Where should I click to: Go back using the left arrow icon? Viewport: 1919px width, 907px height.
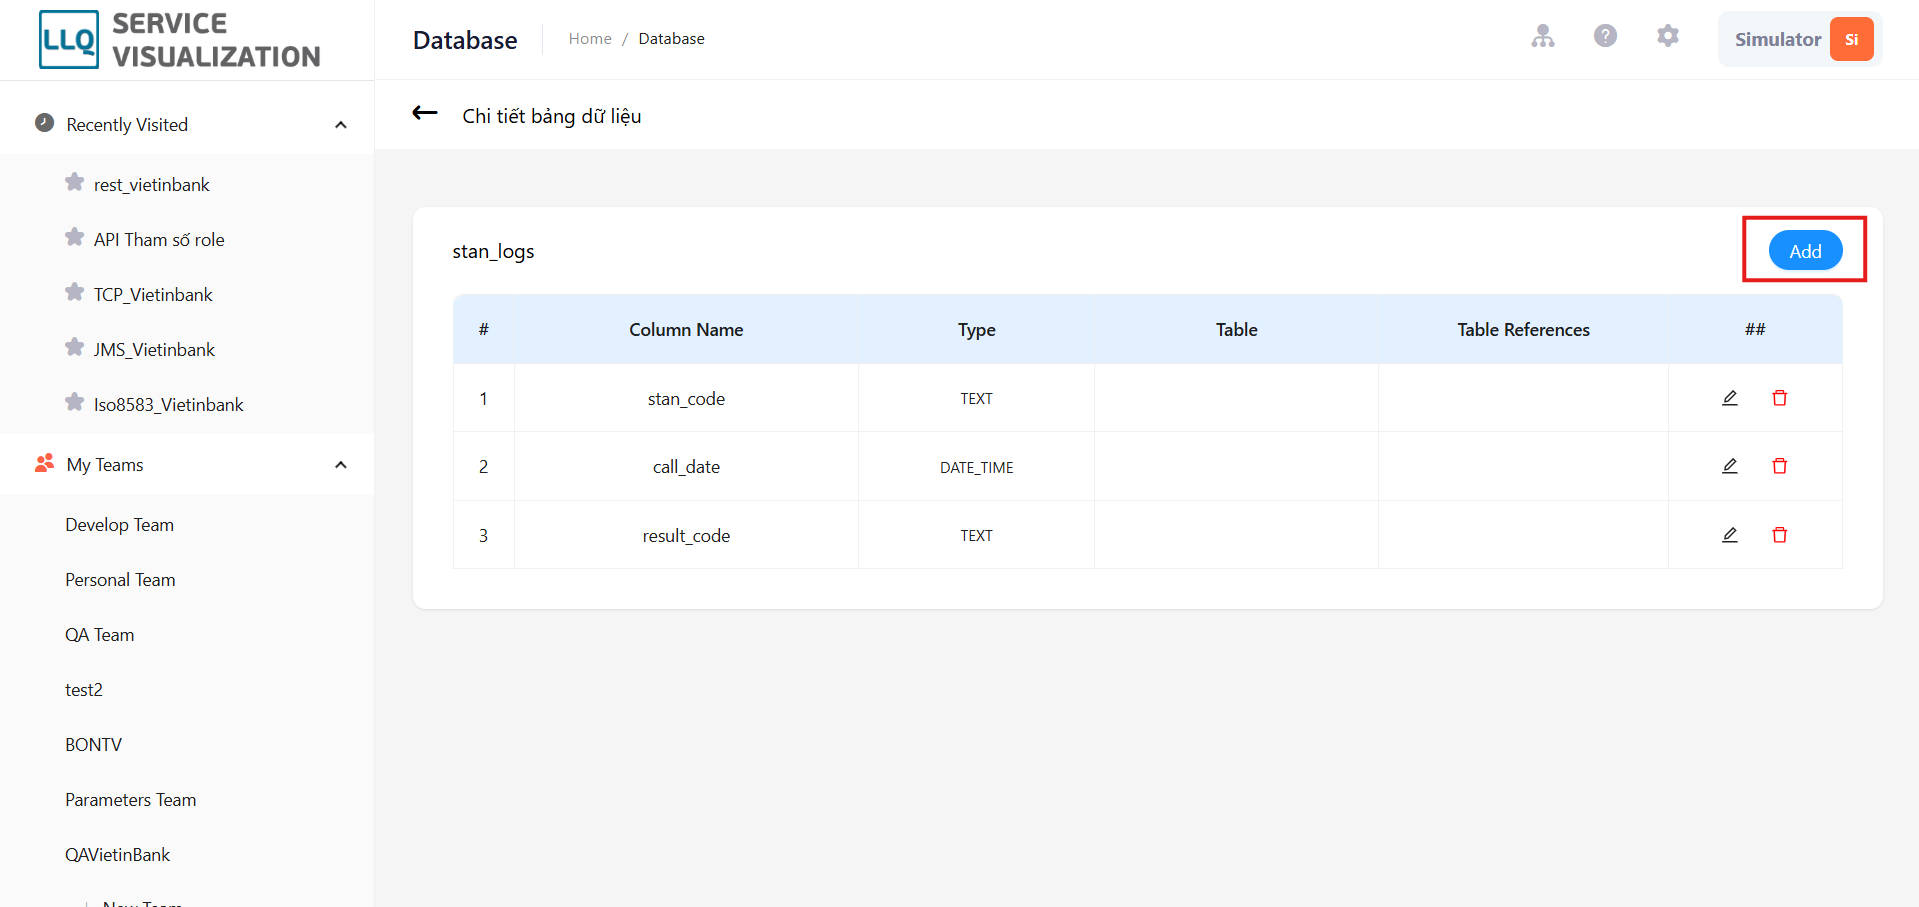[425, 113]
